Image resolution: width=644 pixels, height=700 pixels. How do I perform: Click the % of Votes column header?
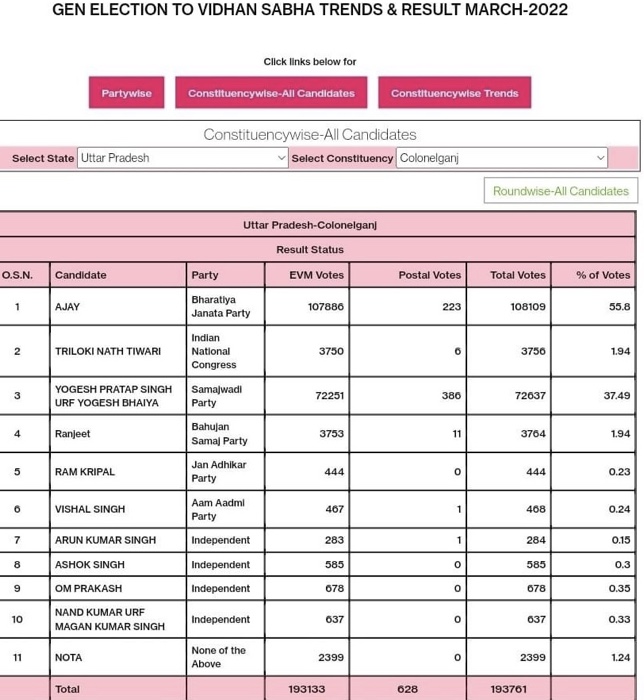click(603, 275)
